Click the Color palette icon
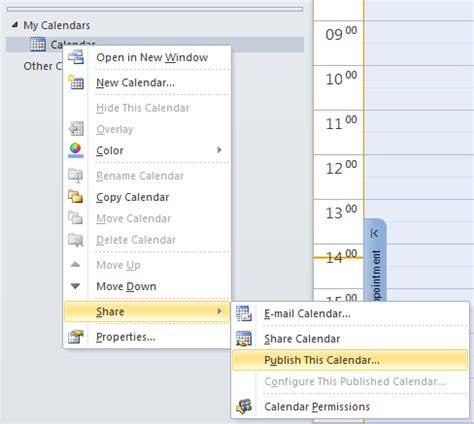The width and height of the screenshot is (474, 424). point(76,150)
